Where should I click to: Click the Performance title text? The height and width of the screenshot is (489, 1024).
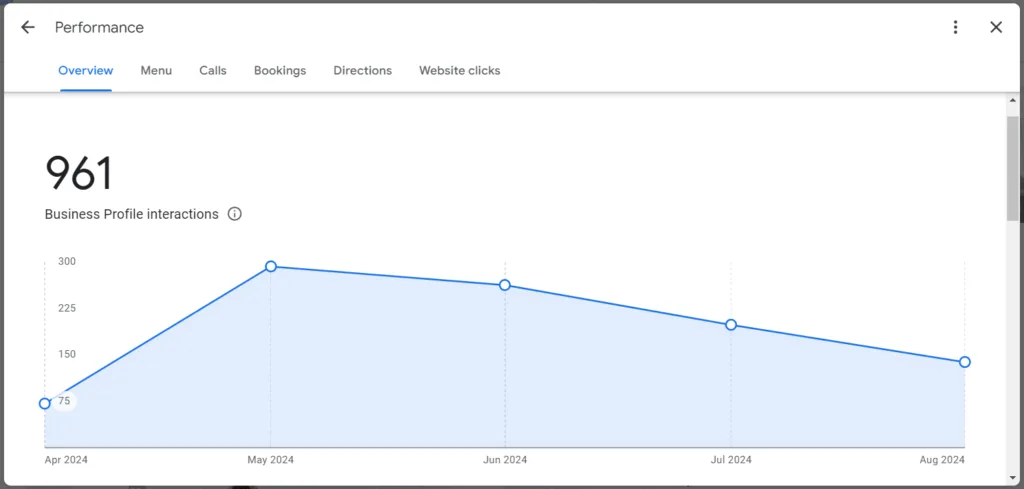[x=99, y=27]
